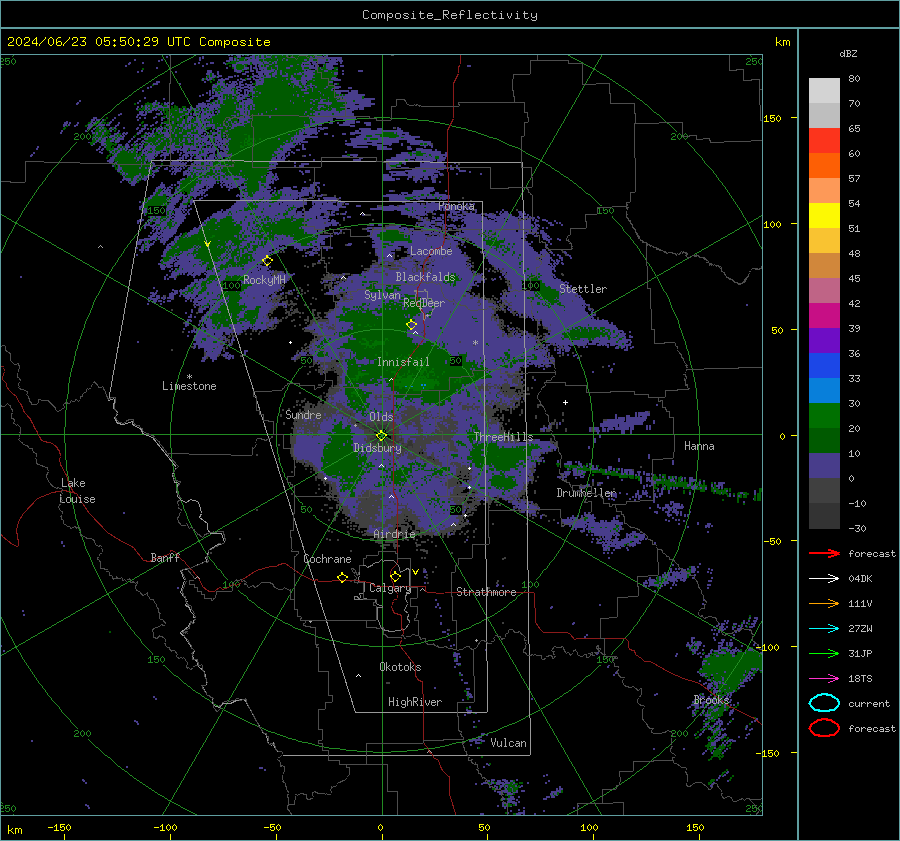Pick the purple 36–39 dBZ swatch
This screenshot has height=841, width=900.
[824, 340]
